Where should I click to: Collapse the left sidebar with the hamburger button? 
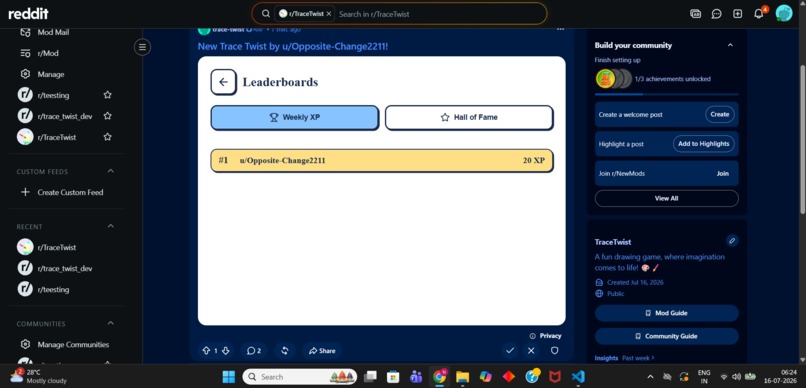[142, 47]
